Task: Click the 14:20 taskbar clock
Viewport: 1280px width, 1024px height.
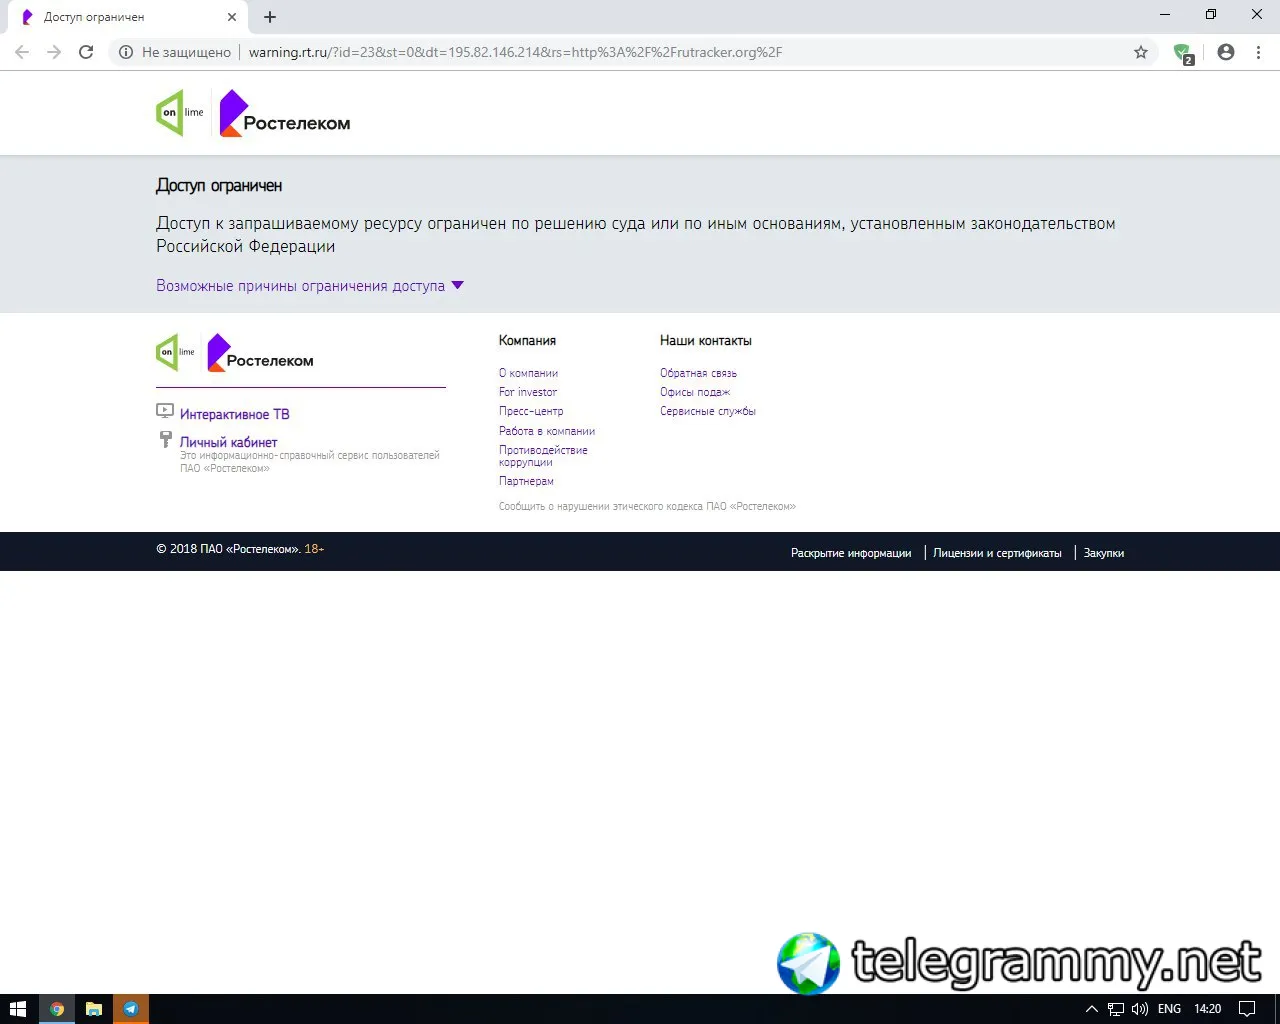Action: click(x=1208, y=1009)
